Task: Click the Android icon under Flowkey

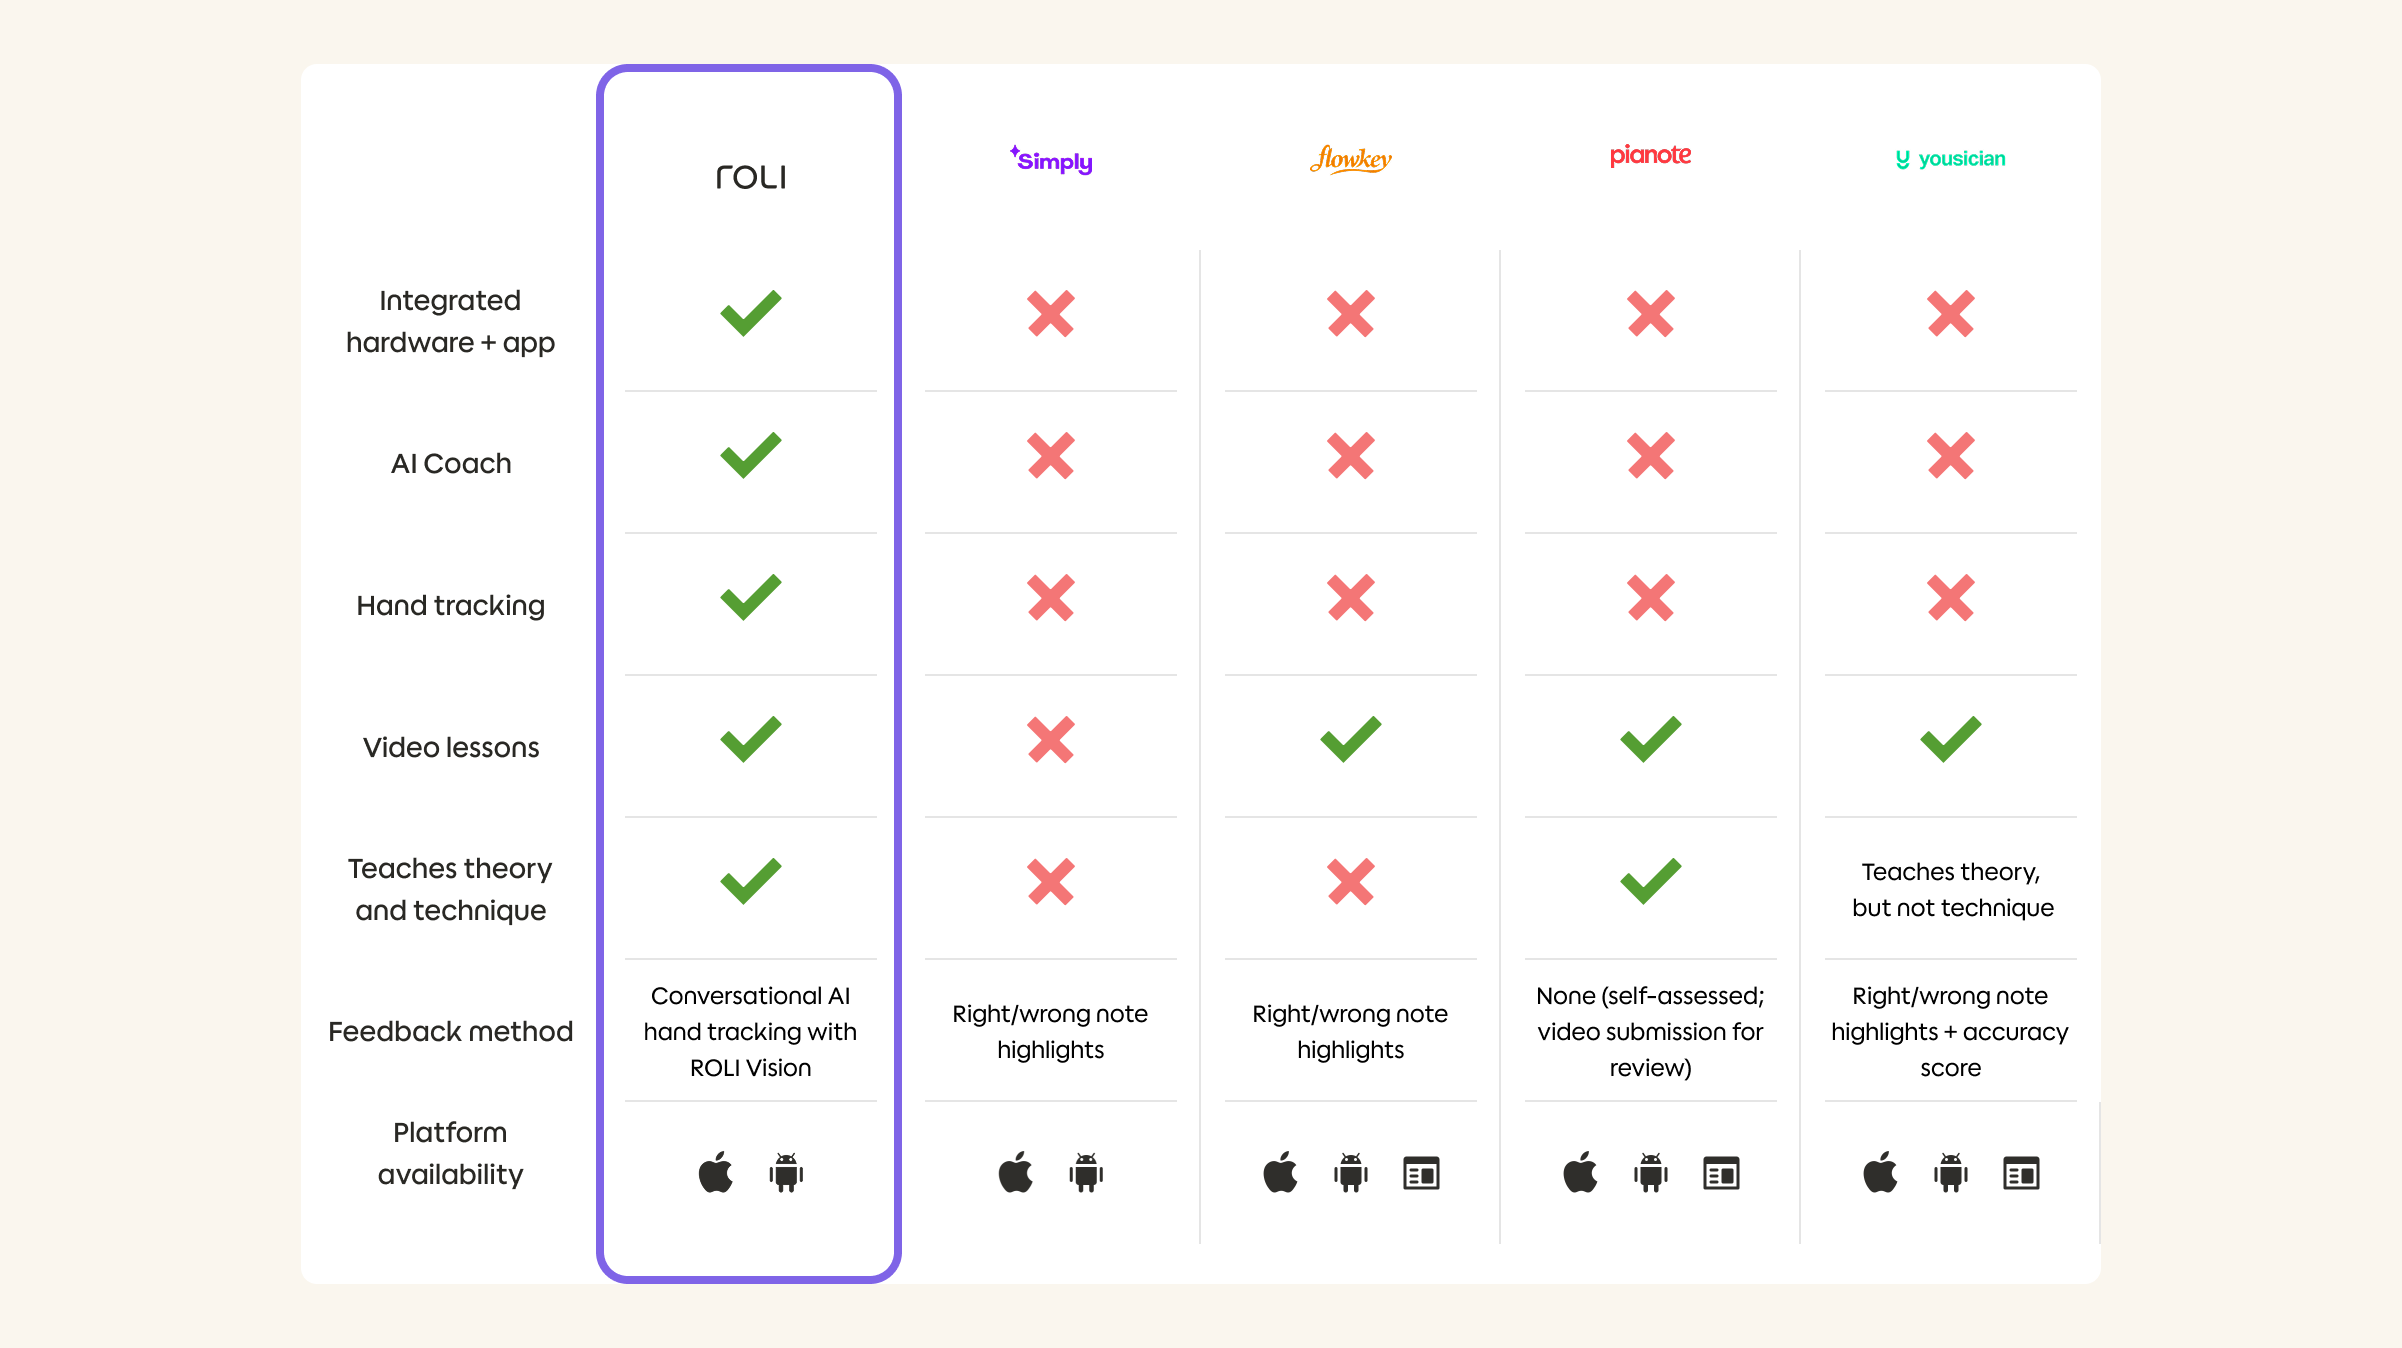Action: [1350, 1172]
